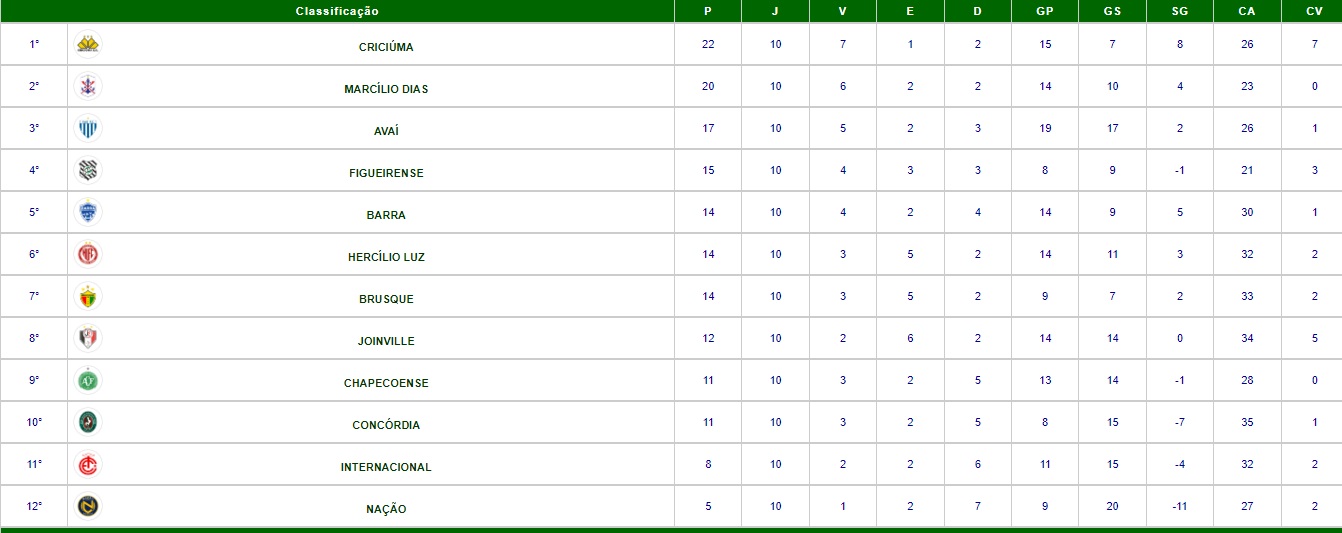Select the Figueirense team logo
Viewport: 1342px width, 533px height.
tap(89, 171)
